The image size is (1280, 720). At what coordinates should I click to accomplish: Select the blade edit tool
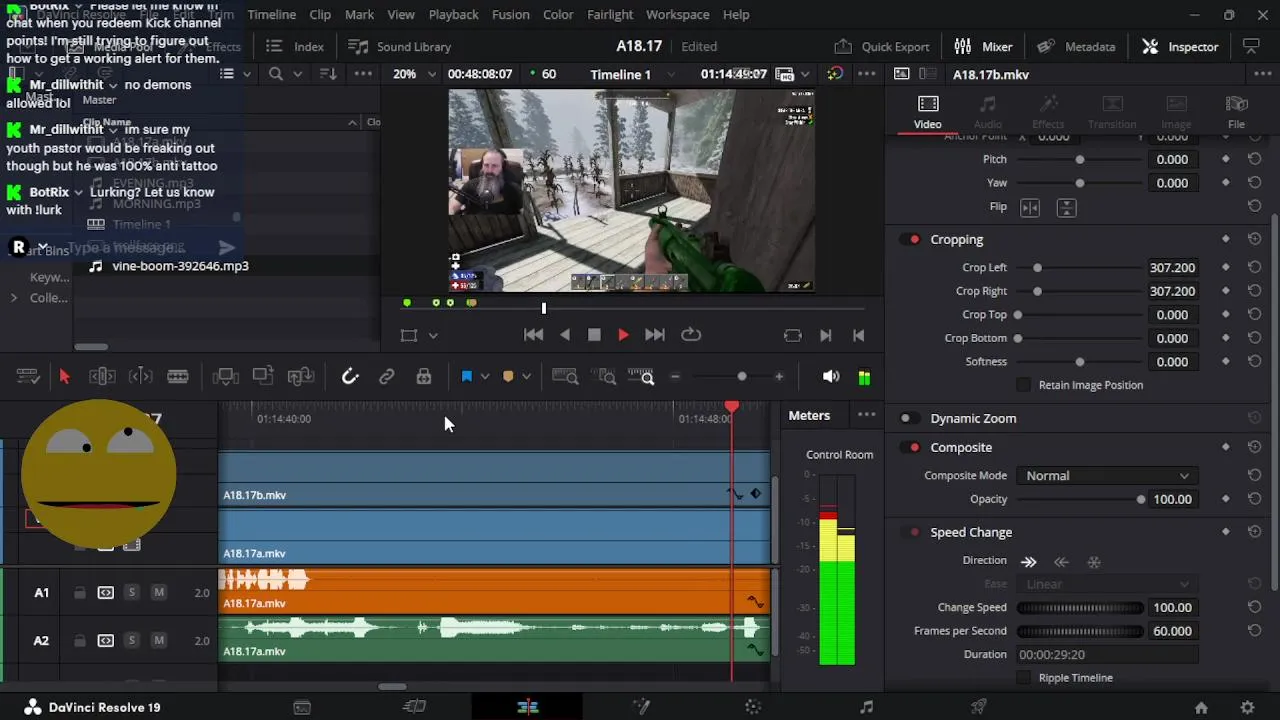coord(178,377)
